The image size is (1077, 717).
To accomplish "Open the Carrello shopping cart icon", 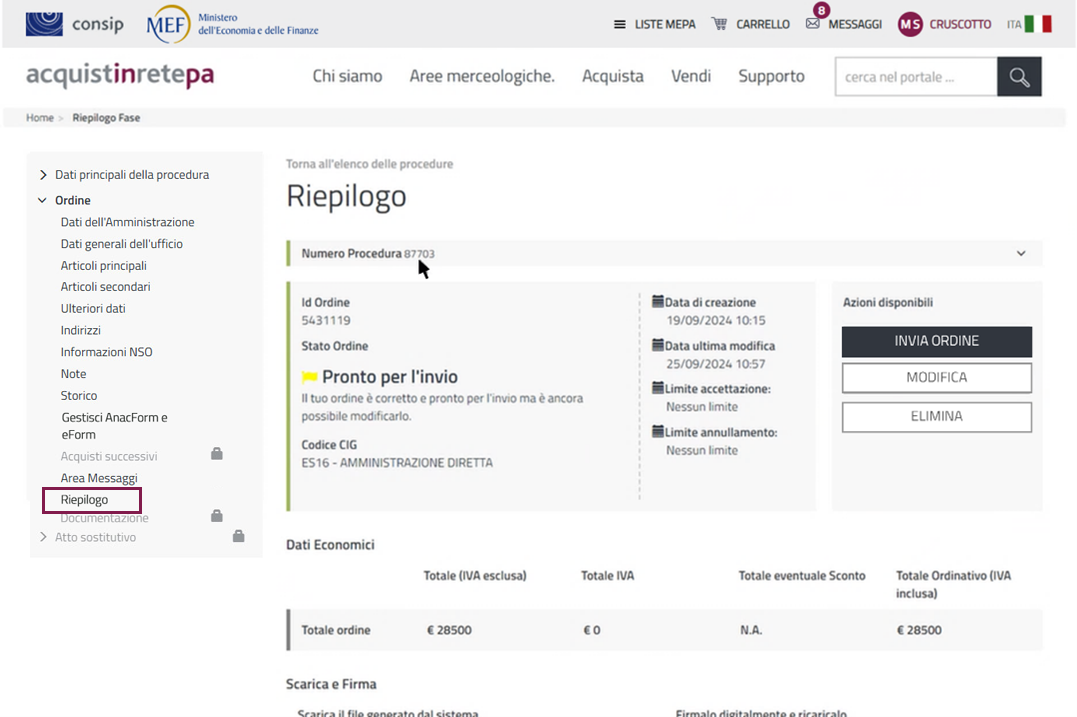I will 719,24.
